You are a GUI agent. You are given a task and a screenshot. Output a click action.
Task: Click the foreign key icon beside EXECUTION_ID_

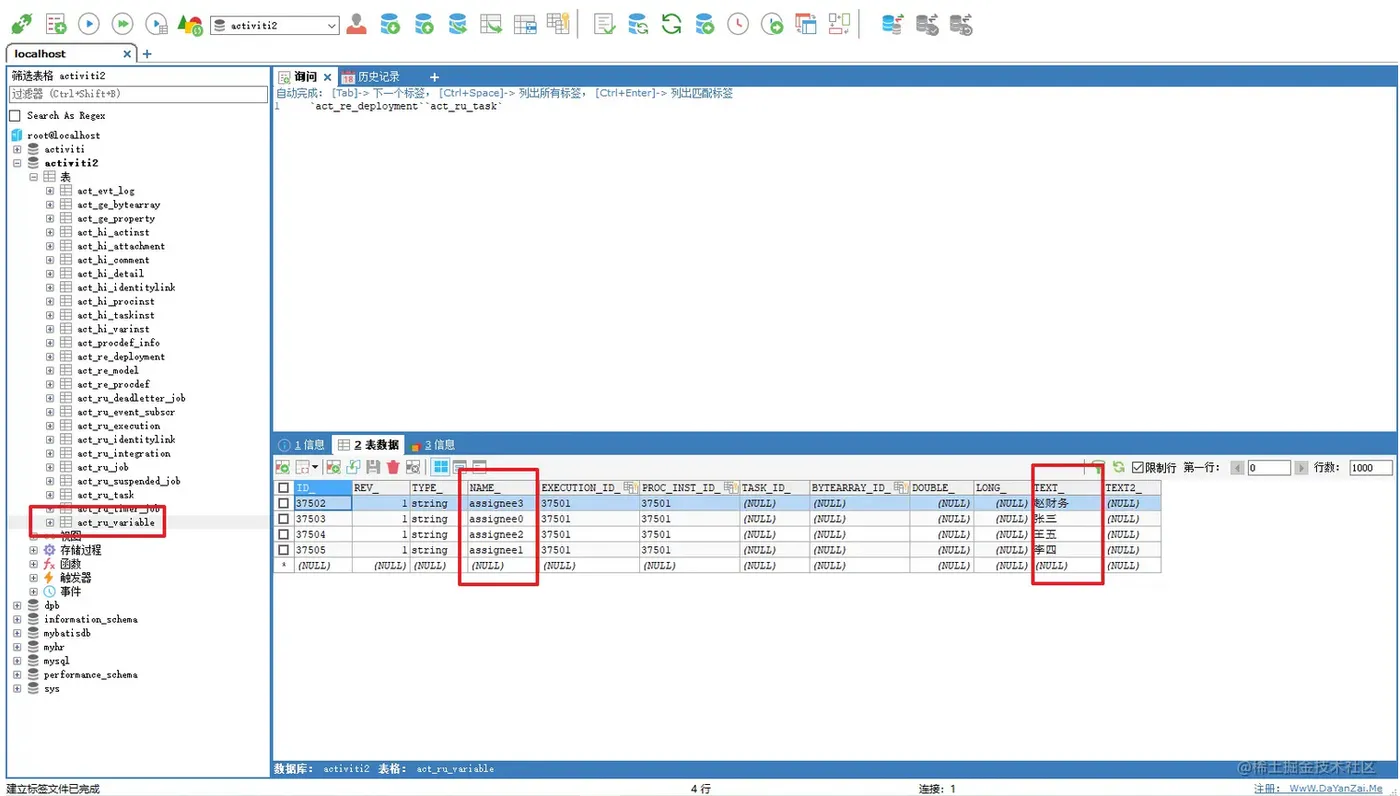point(630,488)
